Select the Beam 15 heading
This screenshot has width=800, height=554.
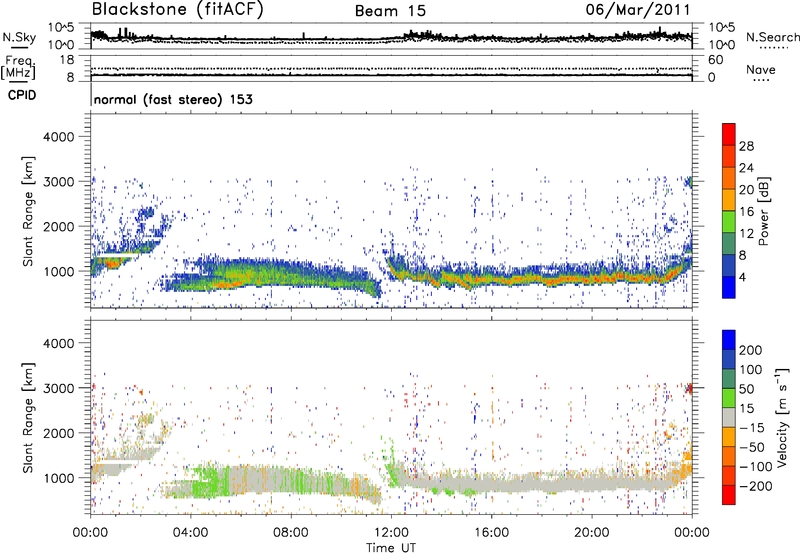tap(390, 11)
